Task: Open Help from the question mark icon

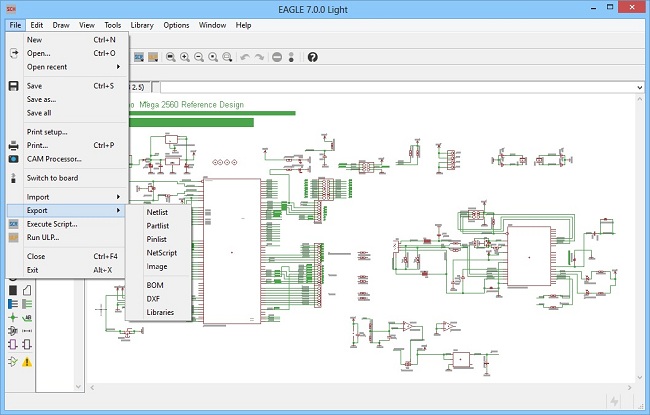Action: coord(313,57)
